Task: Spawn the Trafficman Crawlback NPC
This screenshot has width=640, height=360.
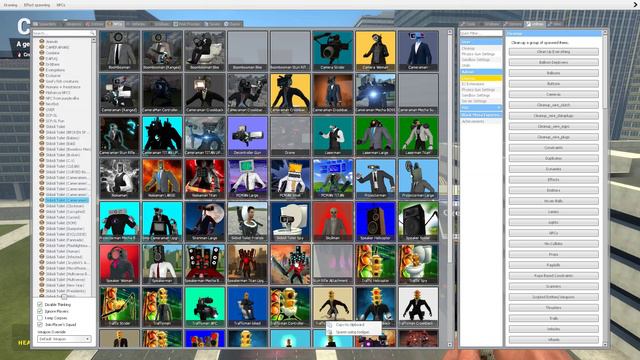Action: point(418,307)
